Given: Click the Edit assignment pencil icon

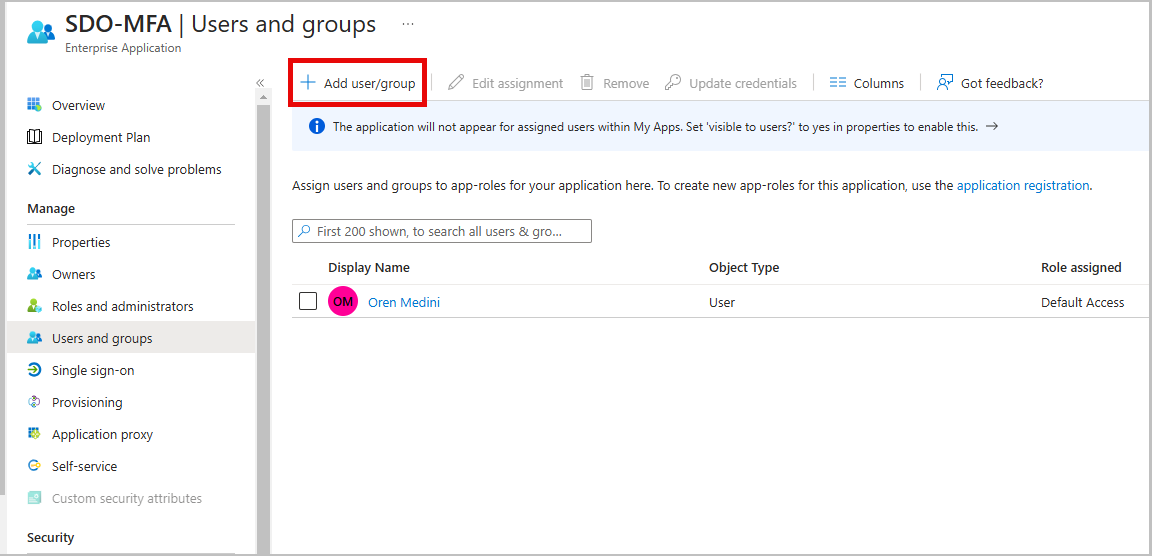Looking at the screenshot, I should click(456, 82).
